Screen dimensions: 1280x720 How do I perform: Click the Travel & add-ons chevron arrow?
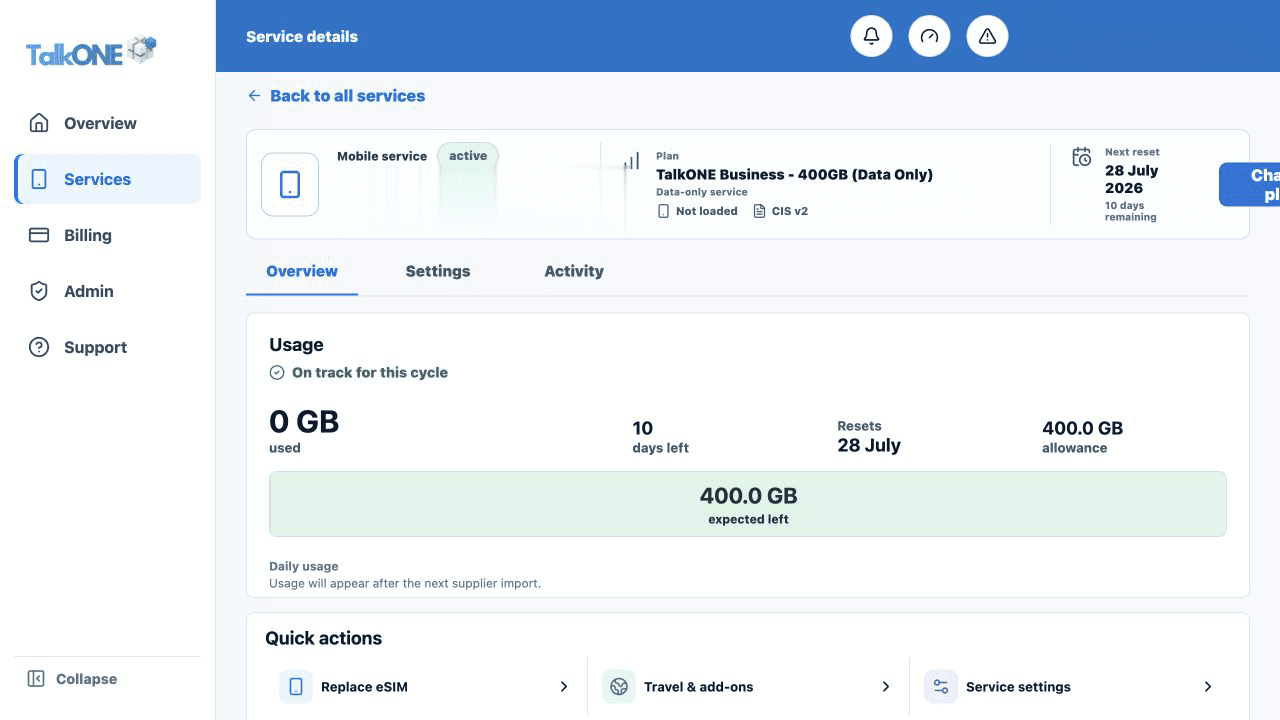coord(886,687)
